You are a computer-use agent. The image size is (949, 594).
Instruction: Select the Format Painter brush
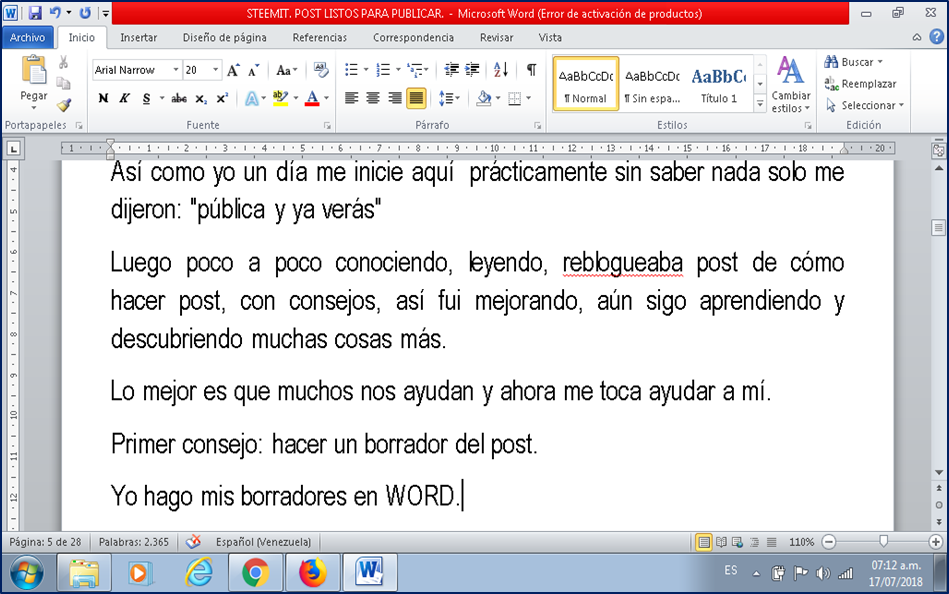(x=64, y=105)
